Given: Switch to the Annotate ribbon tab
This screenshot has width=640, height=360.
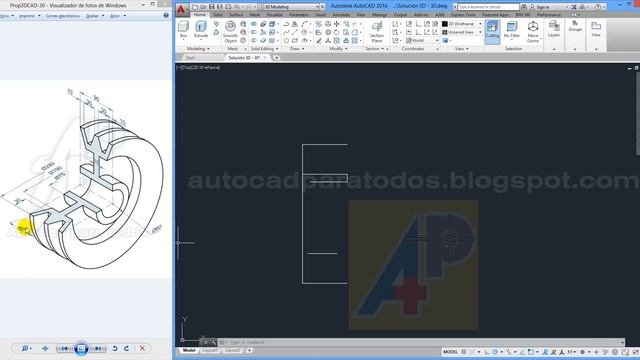Looking at the screenshot, I should pos(341,15).
